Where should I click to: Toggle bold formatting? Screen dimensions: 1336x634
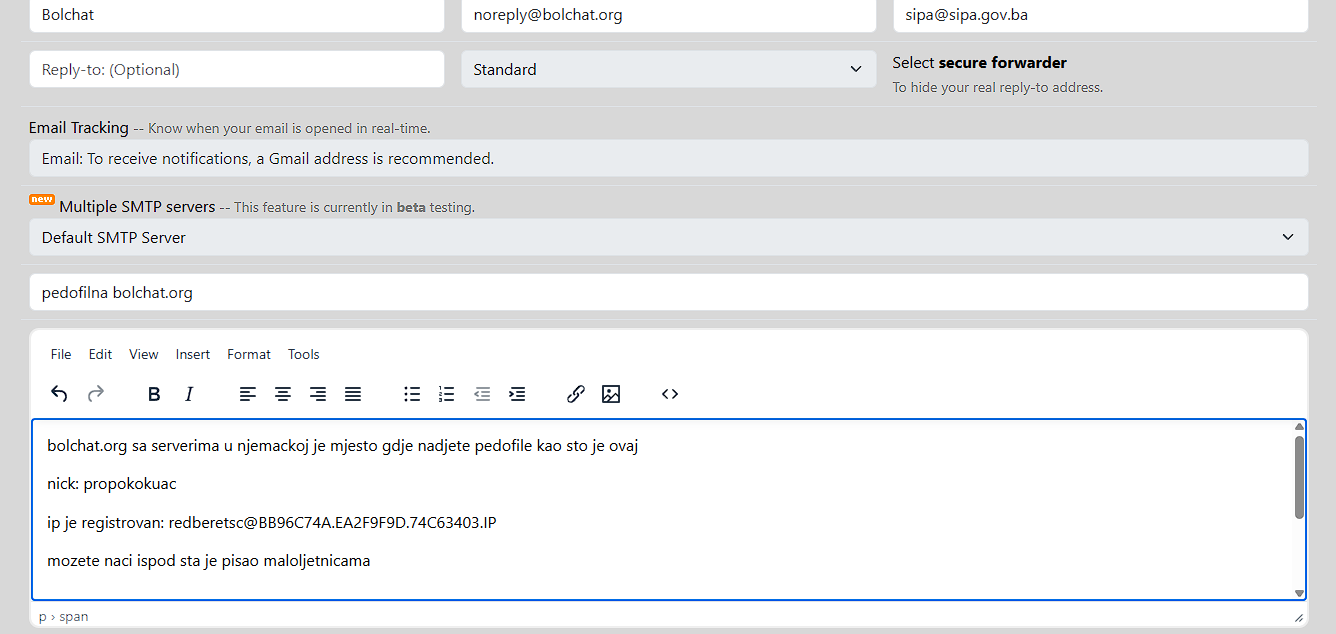pyautogui.click(x=154, y=394)
